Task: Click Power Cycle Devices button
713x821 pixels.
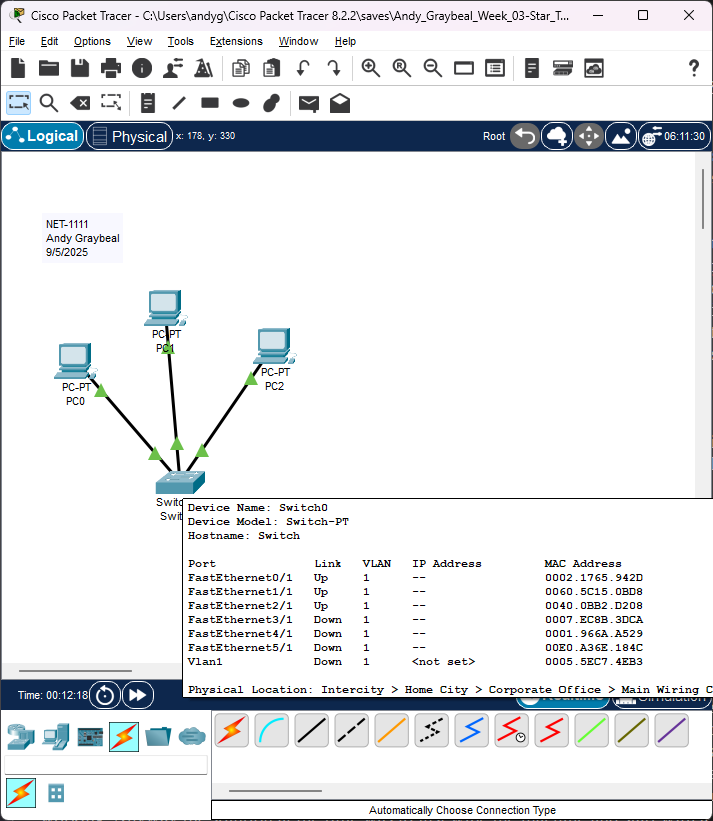Action: [106, 694]
